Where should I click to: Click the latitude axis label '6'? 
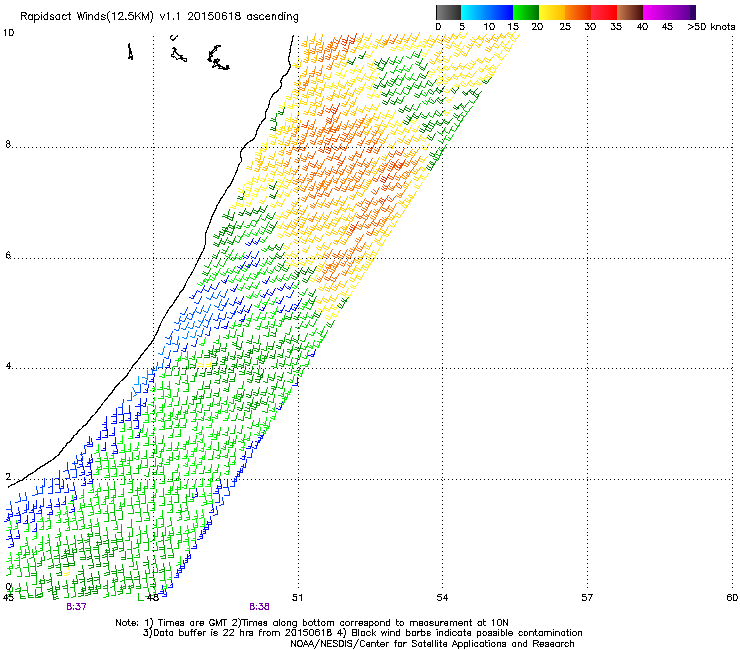pyautogui.click(x=8, y=255)
